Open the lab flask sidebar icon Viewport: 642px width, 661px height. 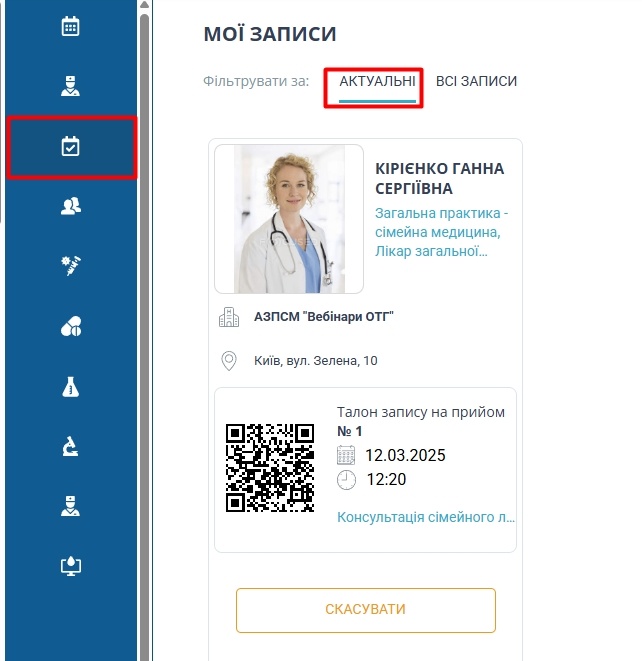coord(70,387)
